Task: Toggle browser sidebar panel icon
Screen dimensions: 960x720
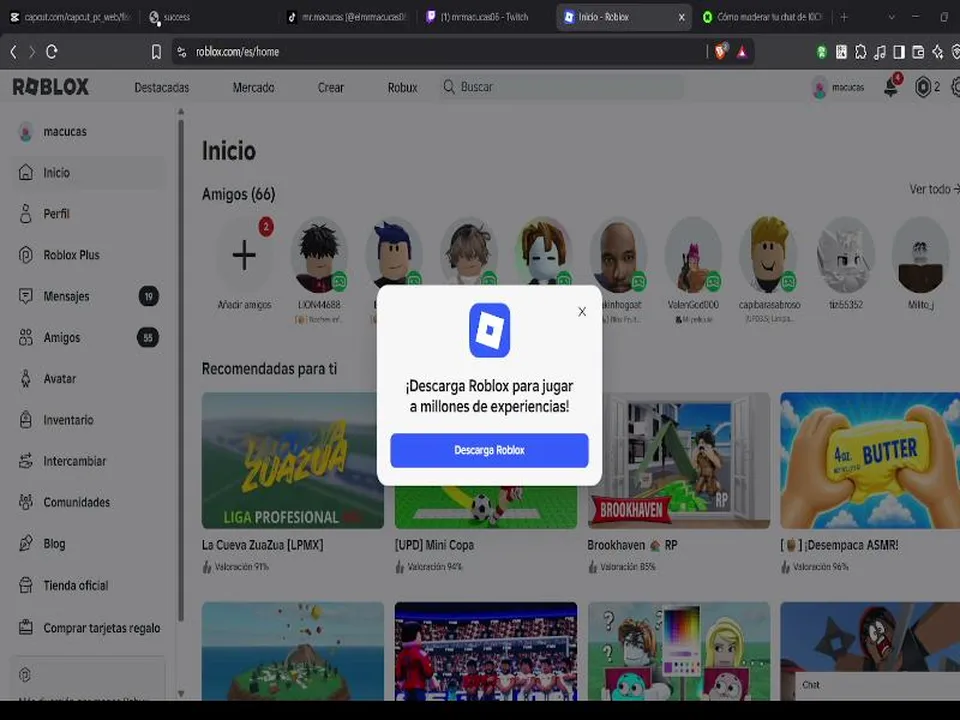Action: tap(899, 52)
